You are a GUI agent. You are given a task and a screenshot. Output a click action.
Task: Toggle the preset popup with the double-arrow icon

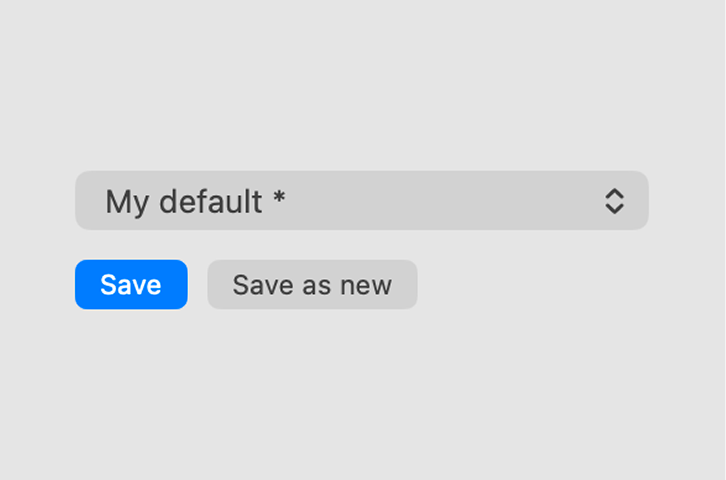614,201
